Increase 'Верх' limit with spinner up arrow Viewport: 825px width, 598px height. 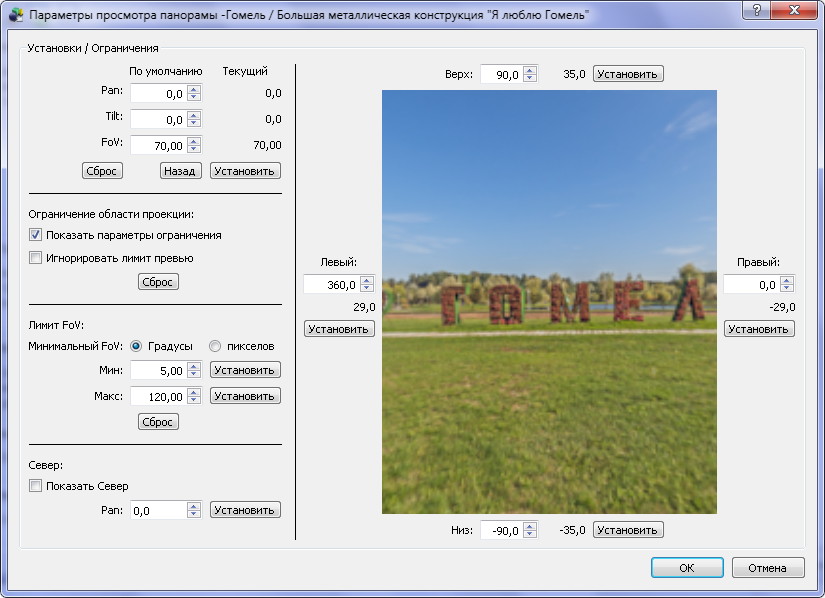coord(530,70)
